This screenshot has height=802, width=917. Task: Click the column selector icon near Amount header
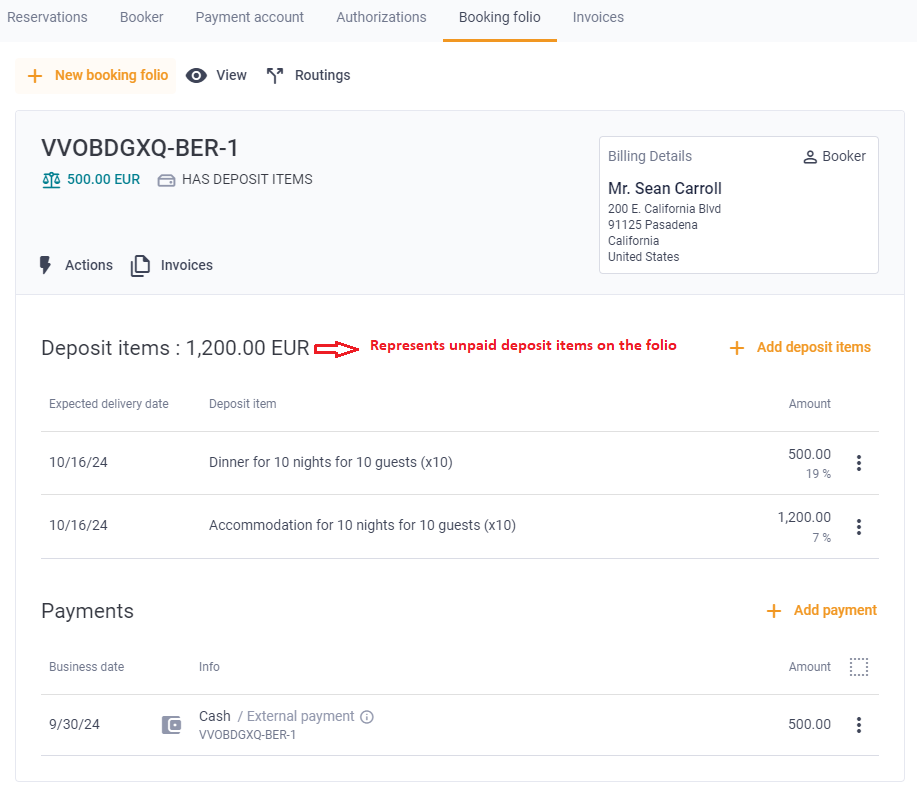coord(858,666)
